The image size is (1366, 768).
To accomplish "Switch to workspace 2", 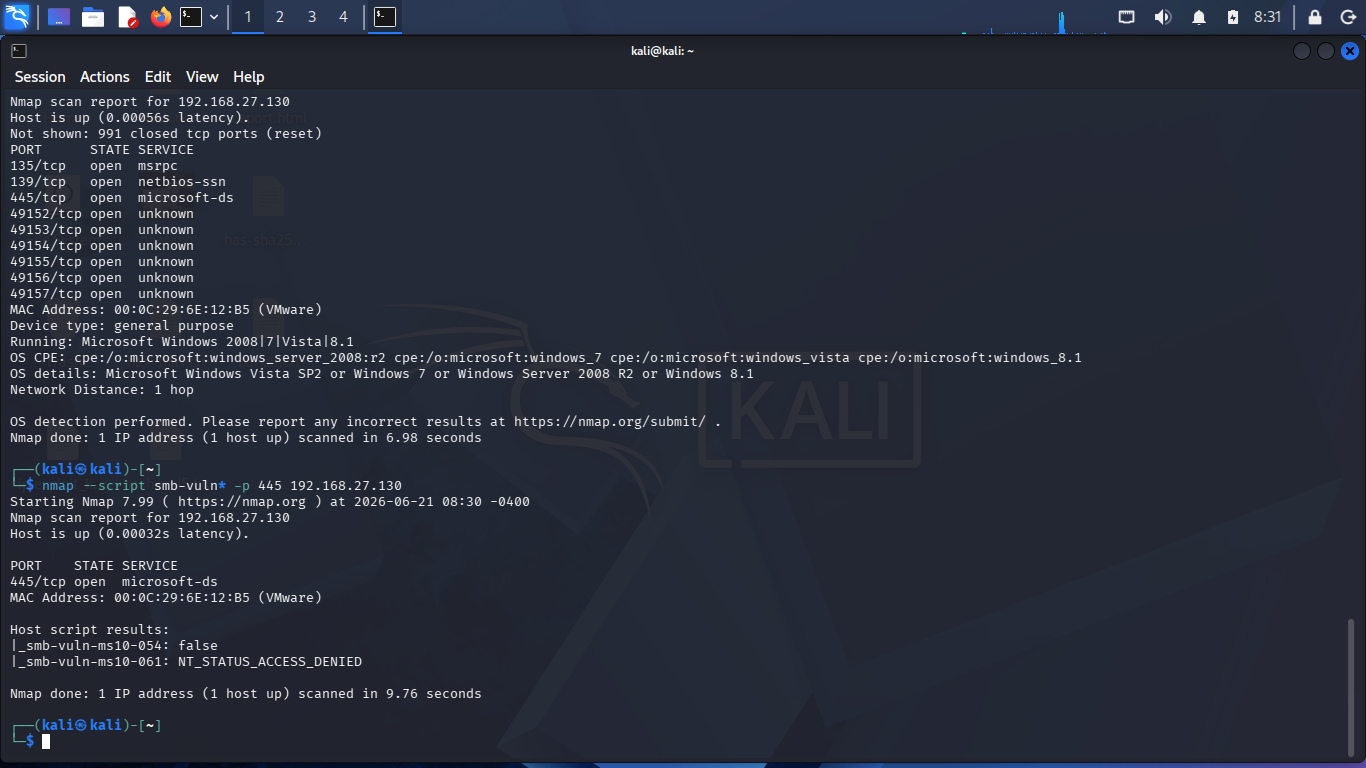I will [279, 17].
